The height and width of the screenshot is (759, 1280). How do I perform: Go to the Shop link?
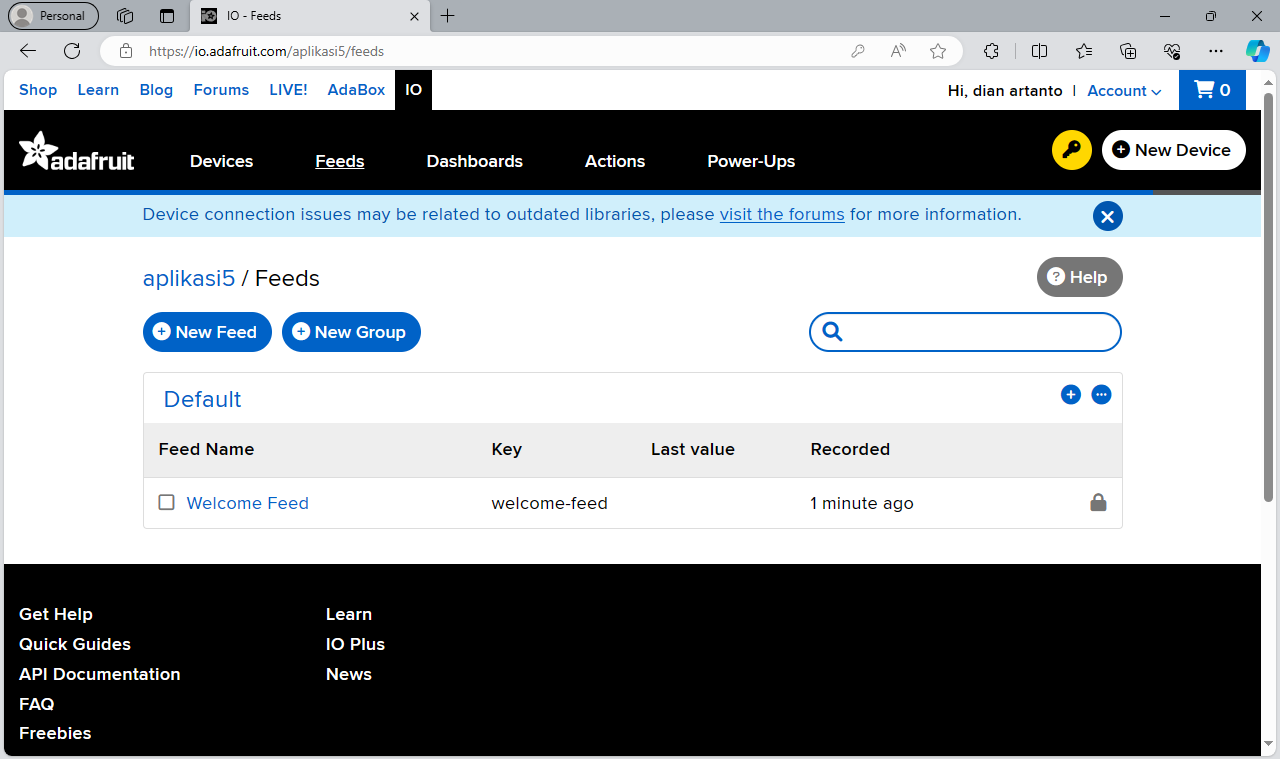click(x=38, y=90)
